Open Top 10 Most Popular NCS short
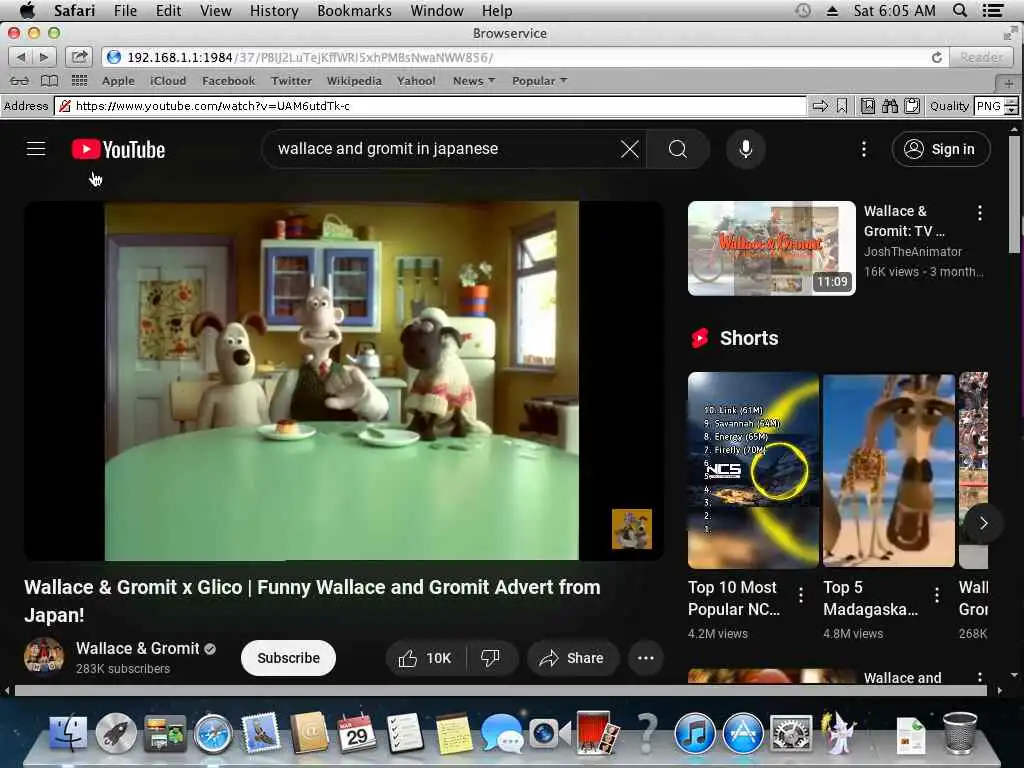The width and height of the screenshot is (1024, 768). point(753,470)
